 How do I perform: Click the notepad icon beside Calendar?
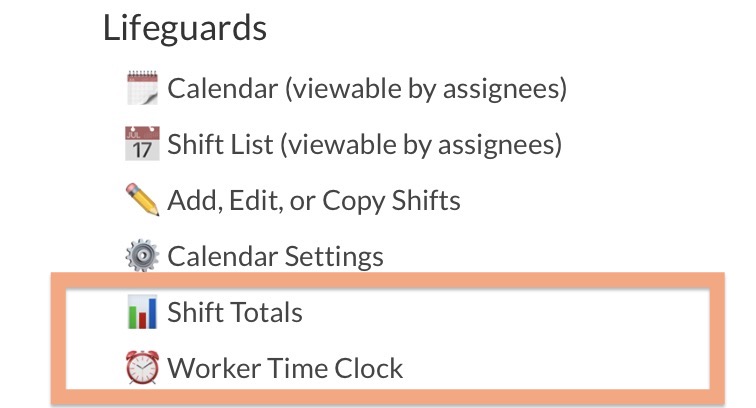coord(144,88)
